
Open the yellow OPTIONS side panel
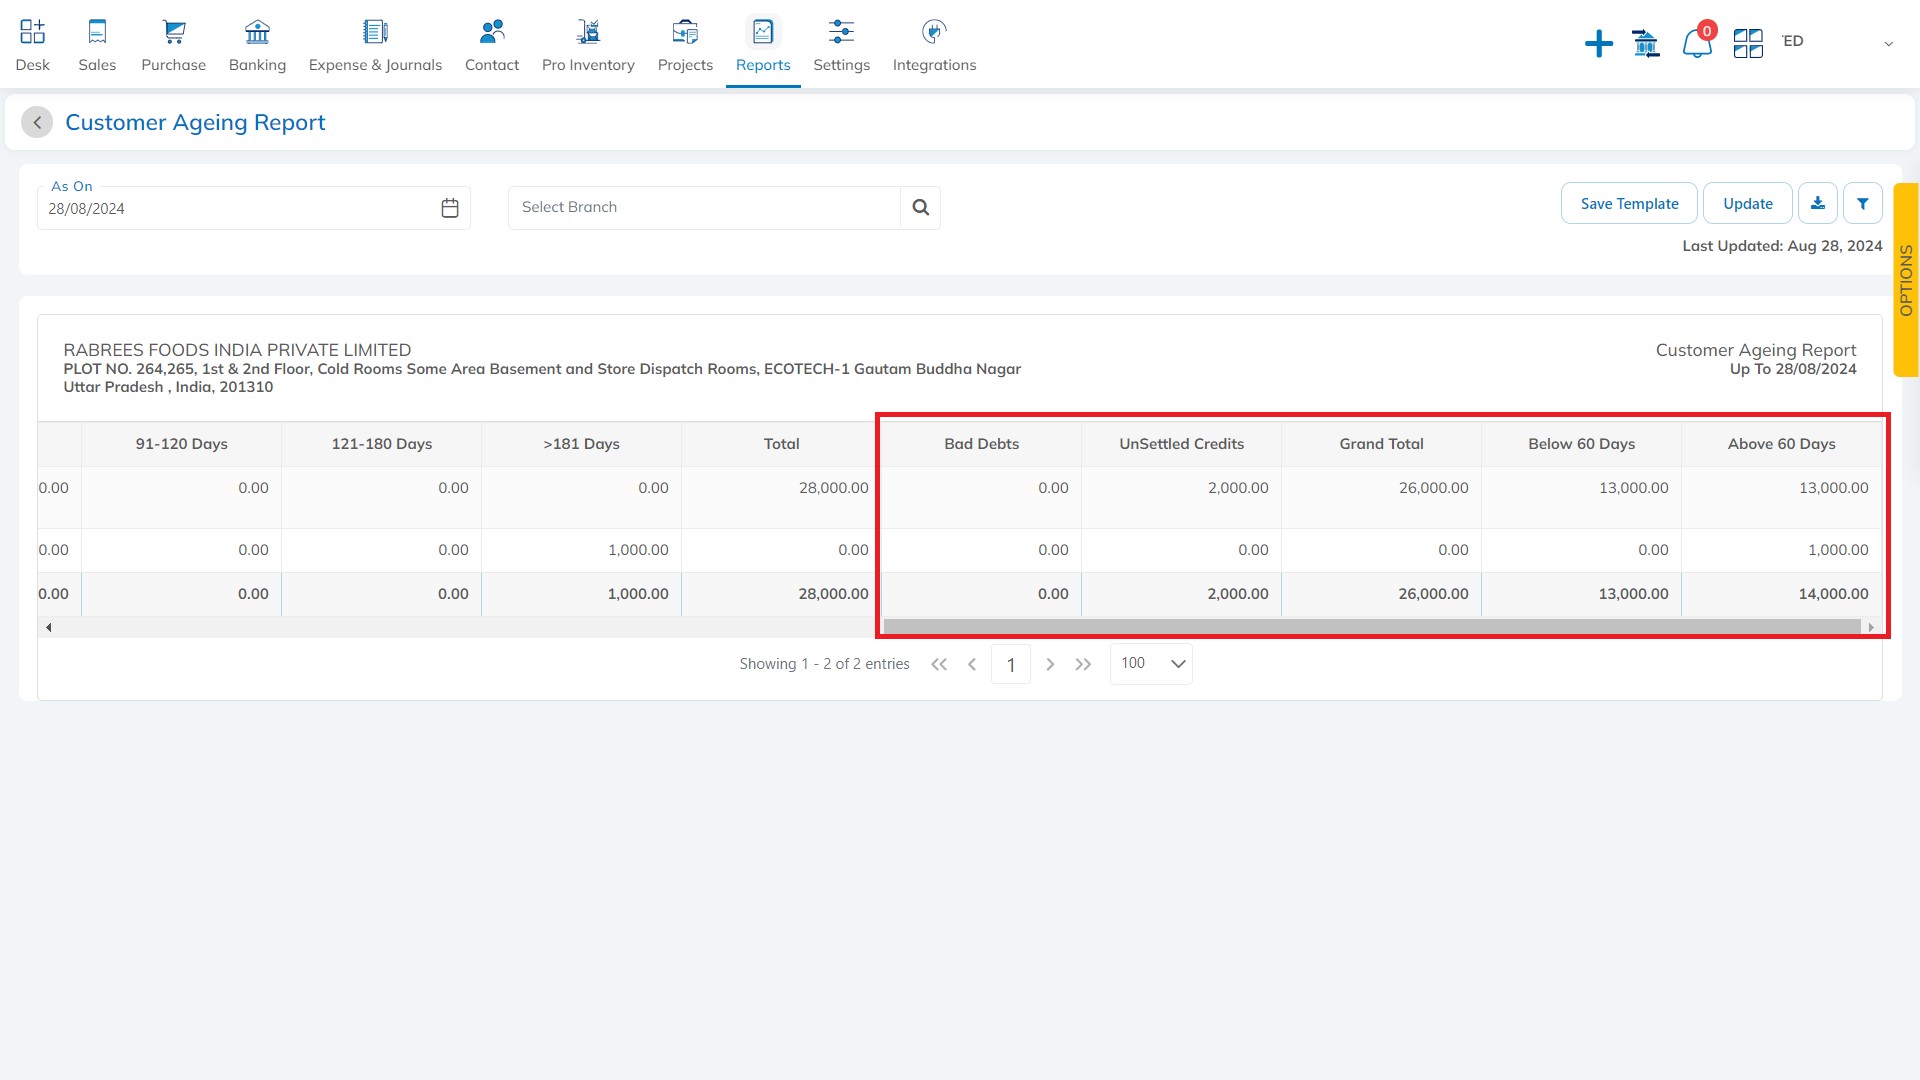tap(1906, 280)
